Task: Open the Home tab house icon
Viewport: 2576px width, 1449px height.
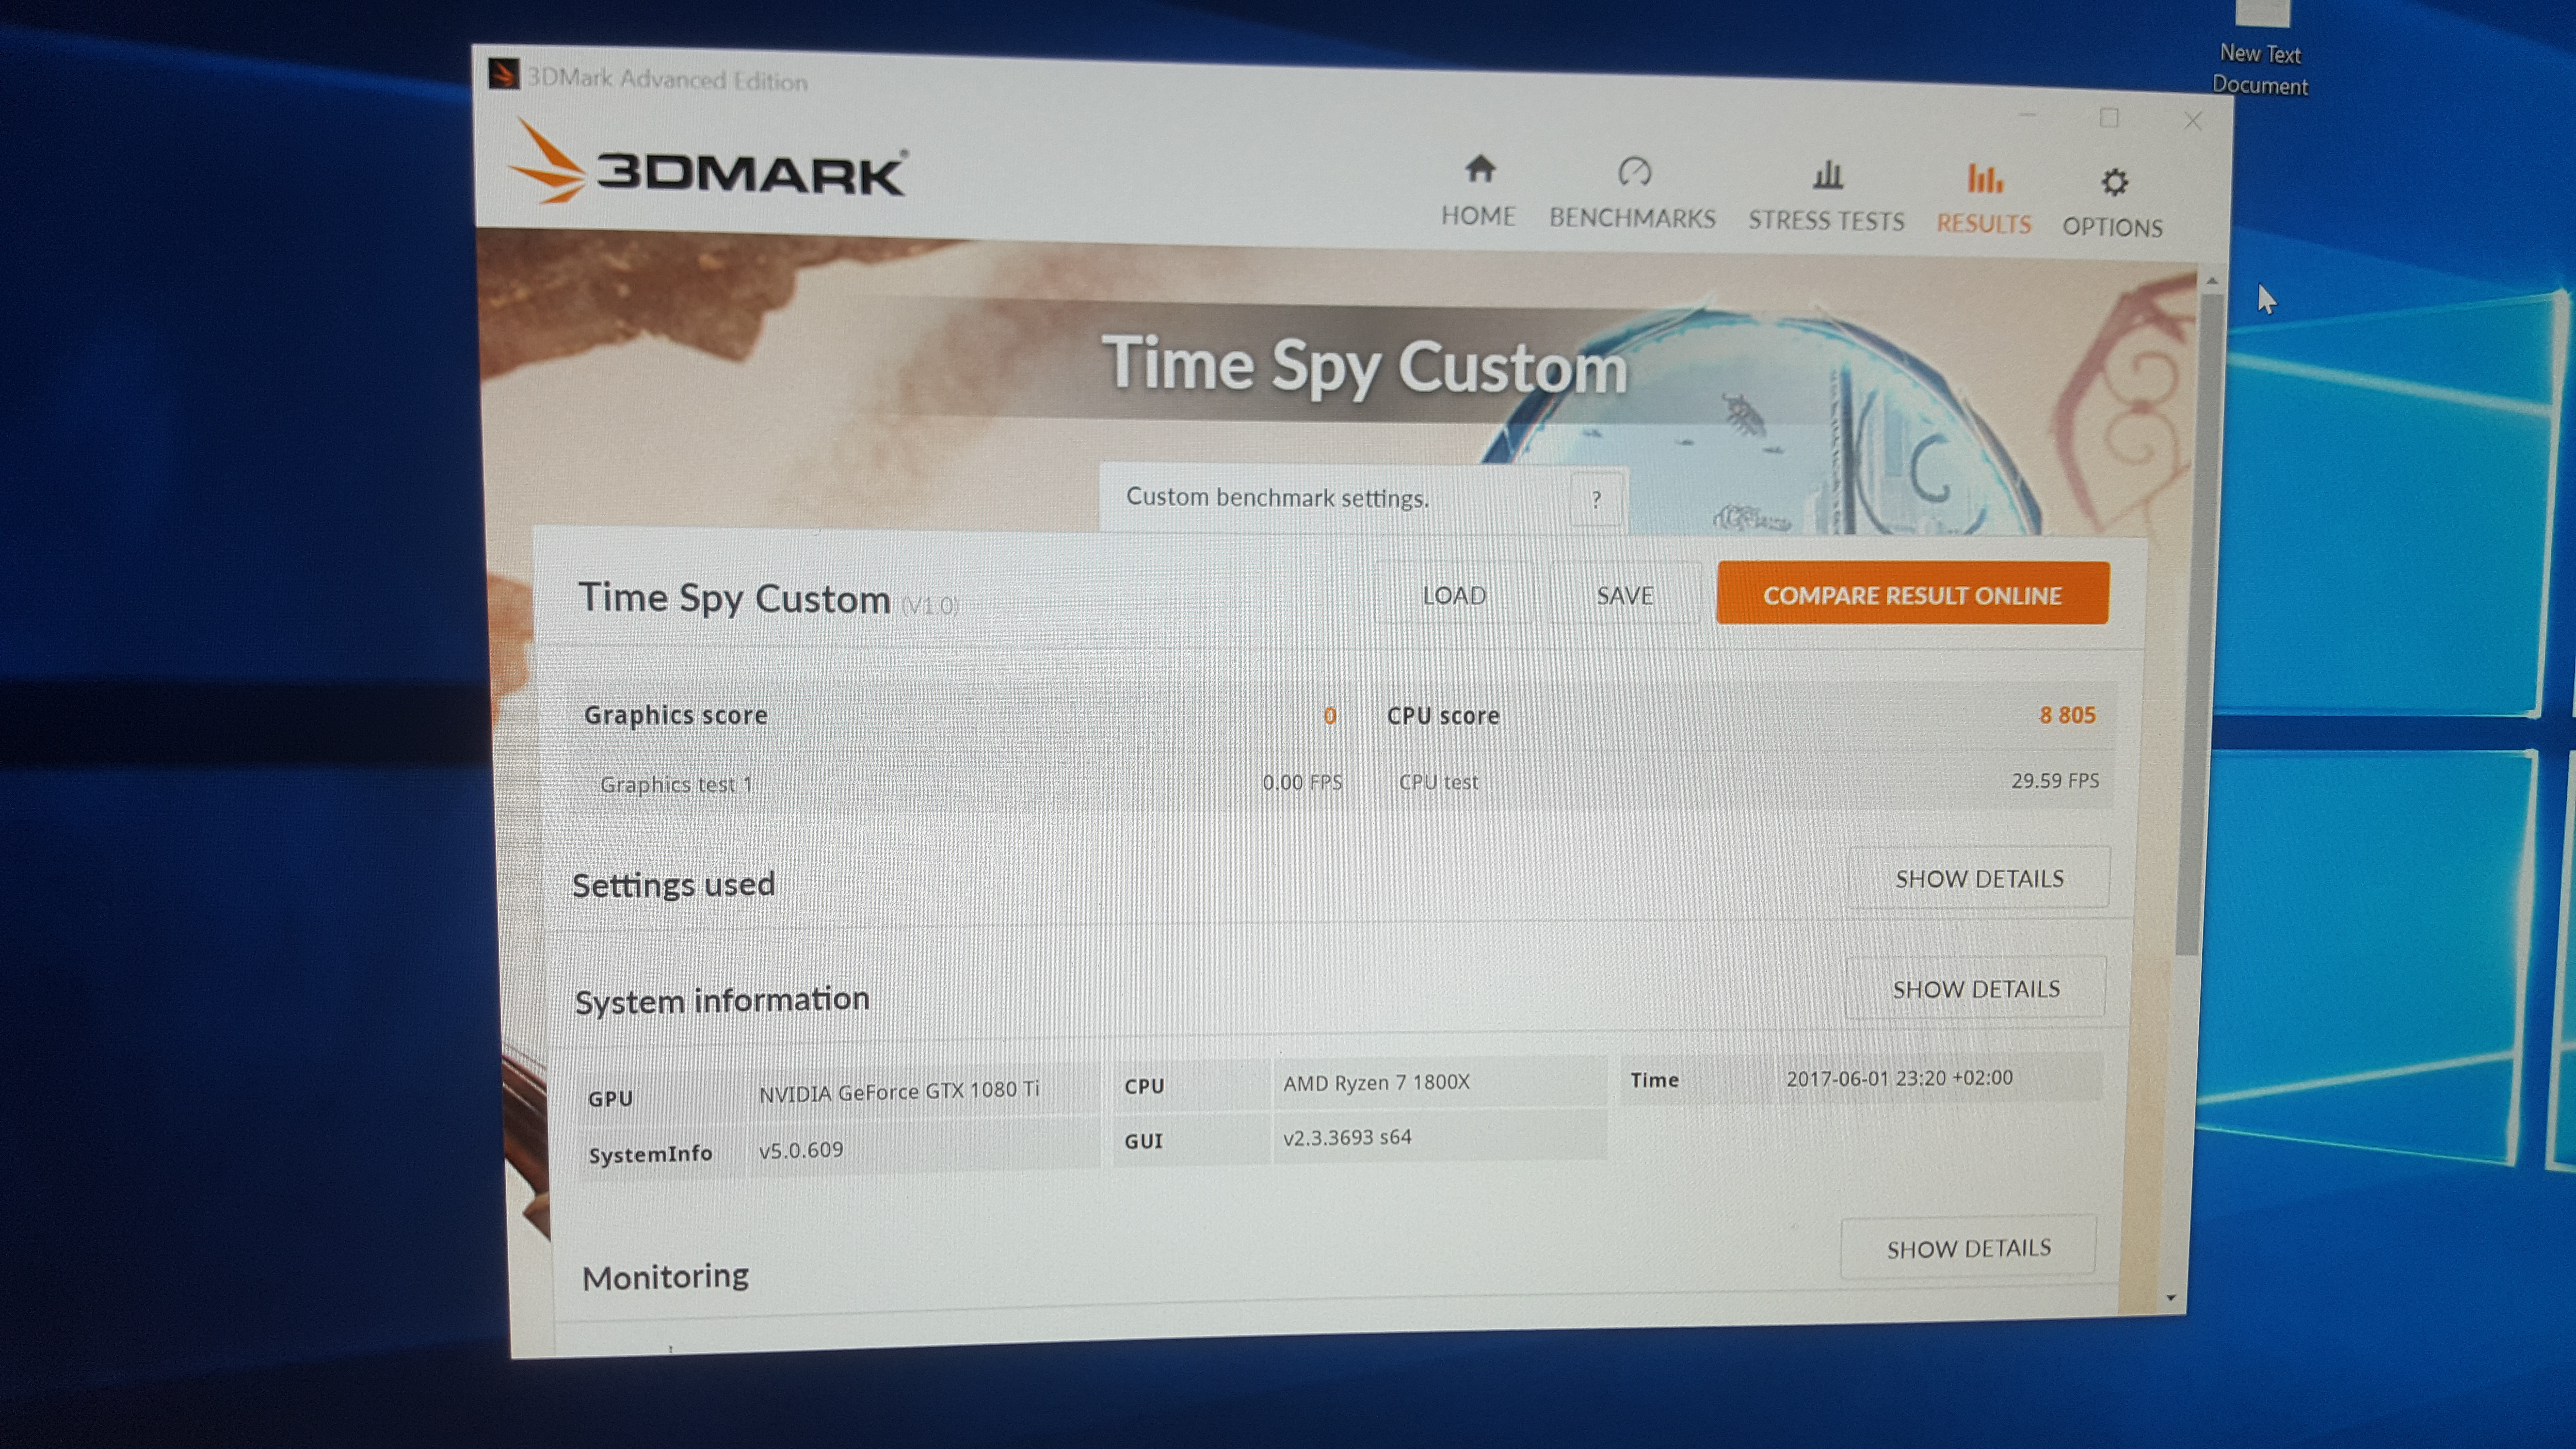Action: (1480, 168)
